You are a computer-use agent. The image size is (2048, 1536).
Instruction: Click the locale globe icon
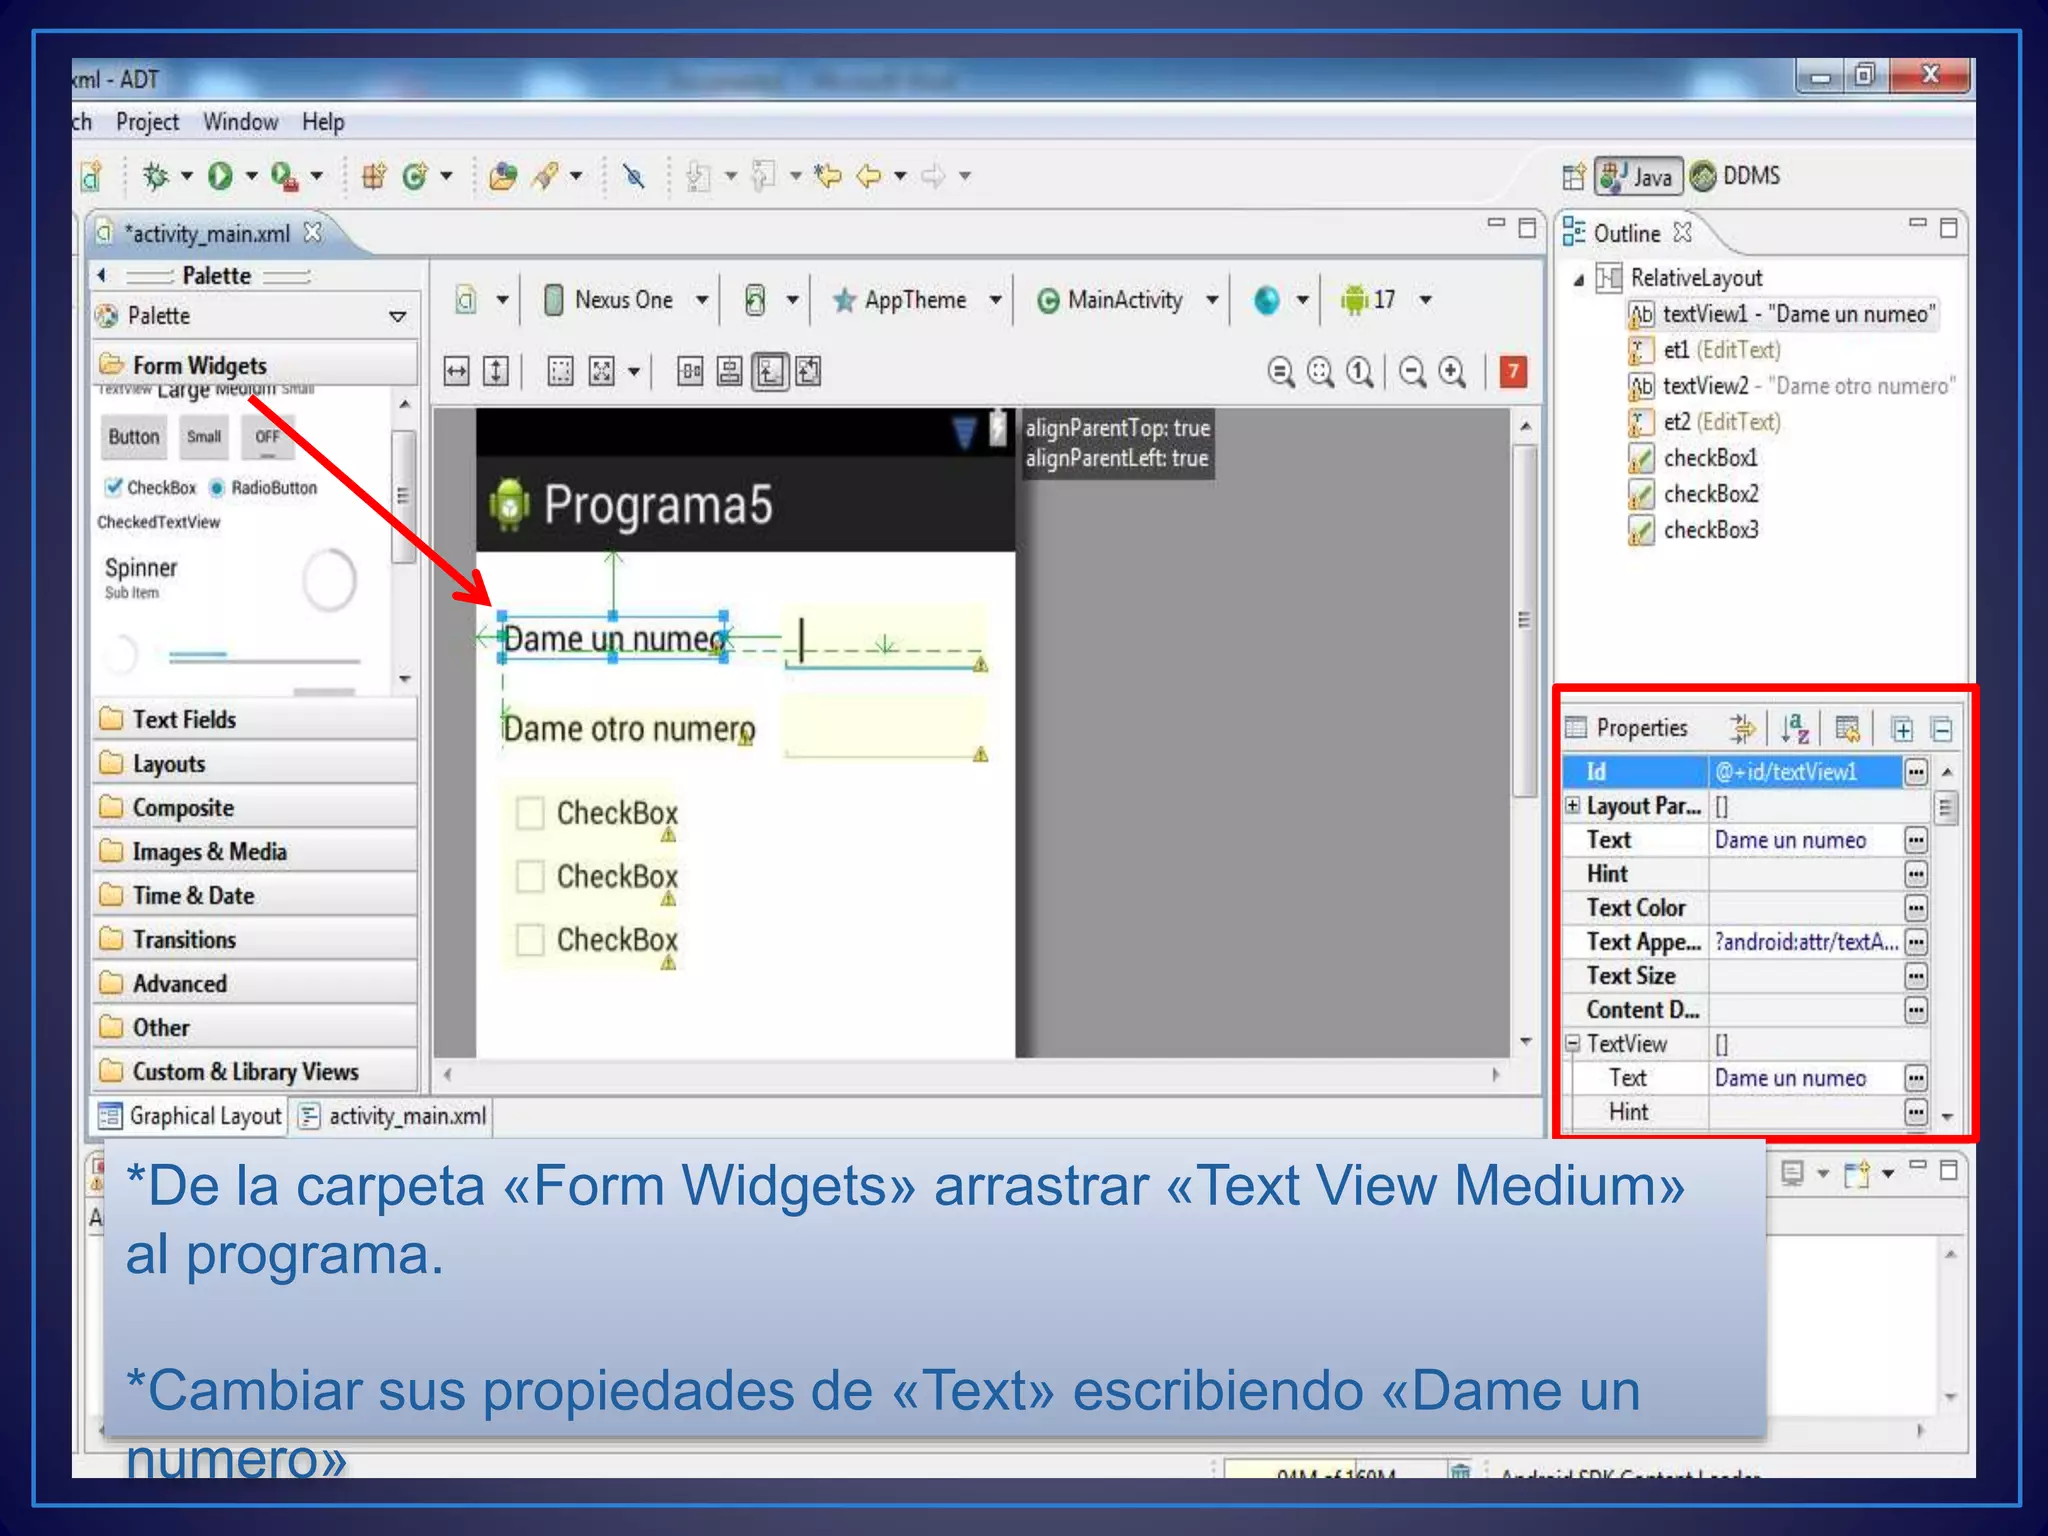tap(1266, 299)
